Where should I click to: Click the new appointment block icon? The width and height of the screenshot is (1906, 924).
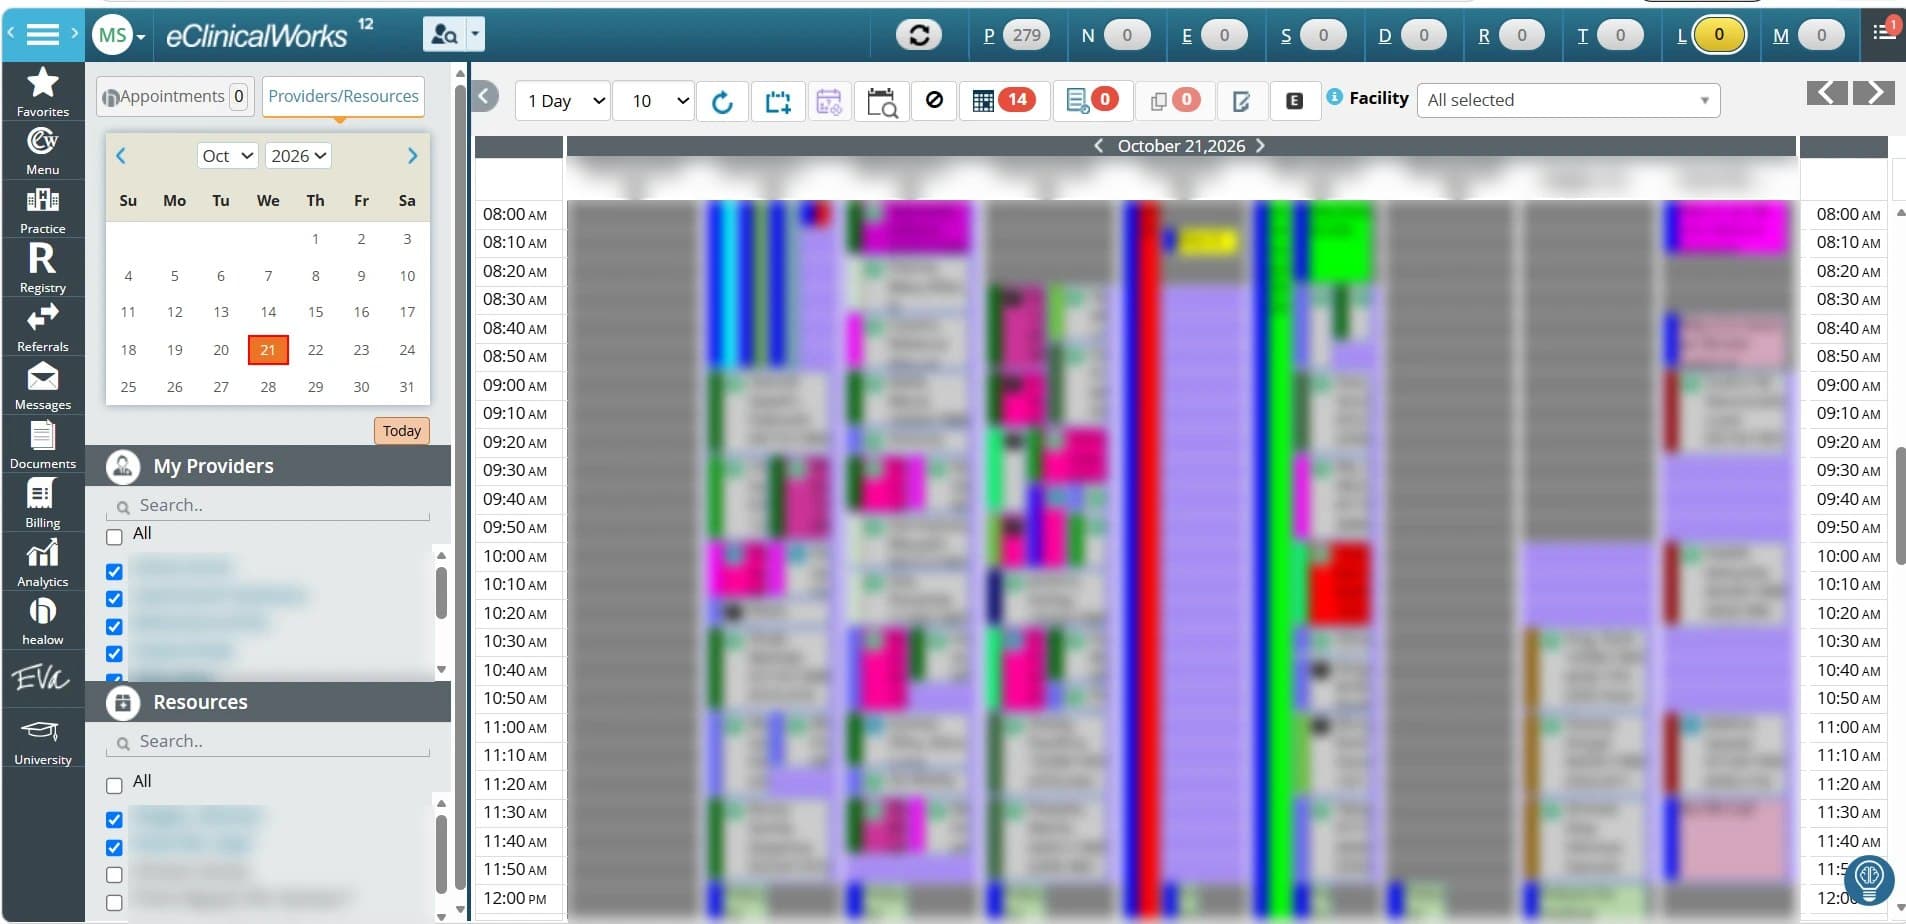pyautogui.click(x=778, y=101)
